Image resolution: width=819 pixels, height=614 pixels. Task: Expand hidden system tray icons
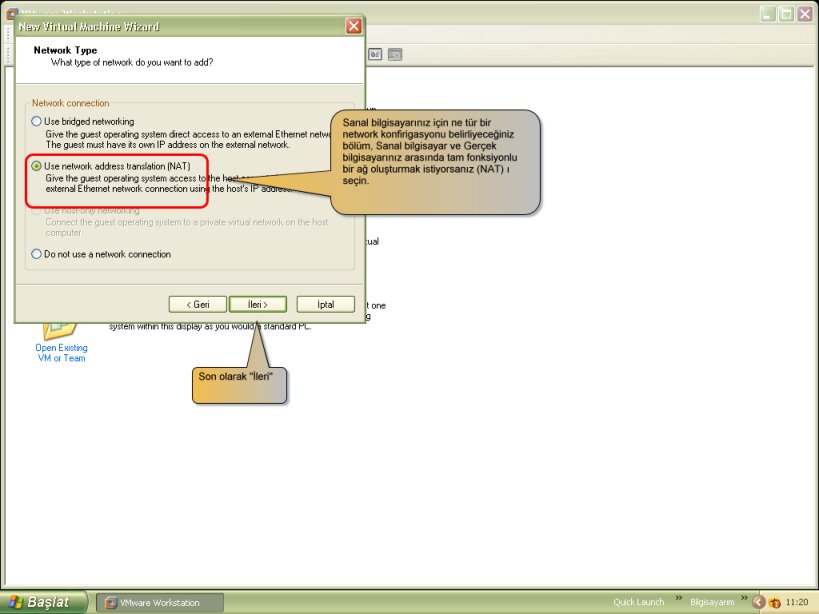(x=758, y=603)
